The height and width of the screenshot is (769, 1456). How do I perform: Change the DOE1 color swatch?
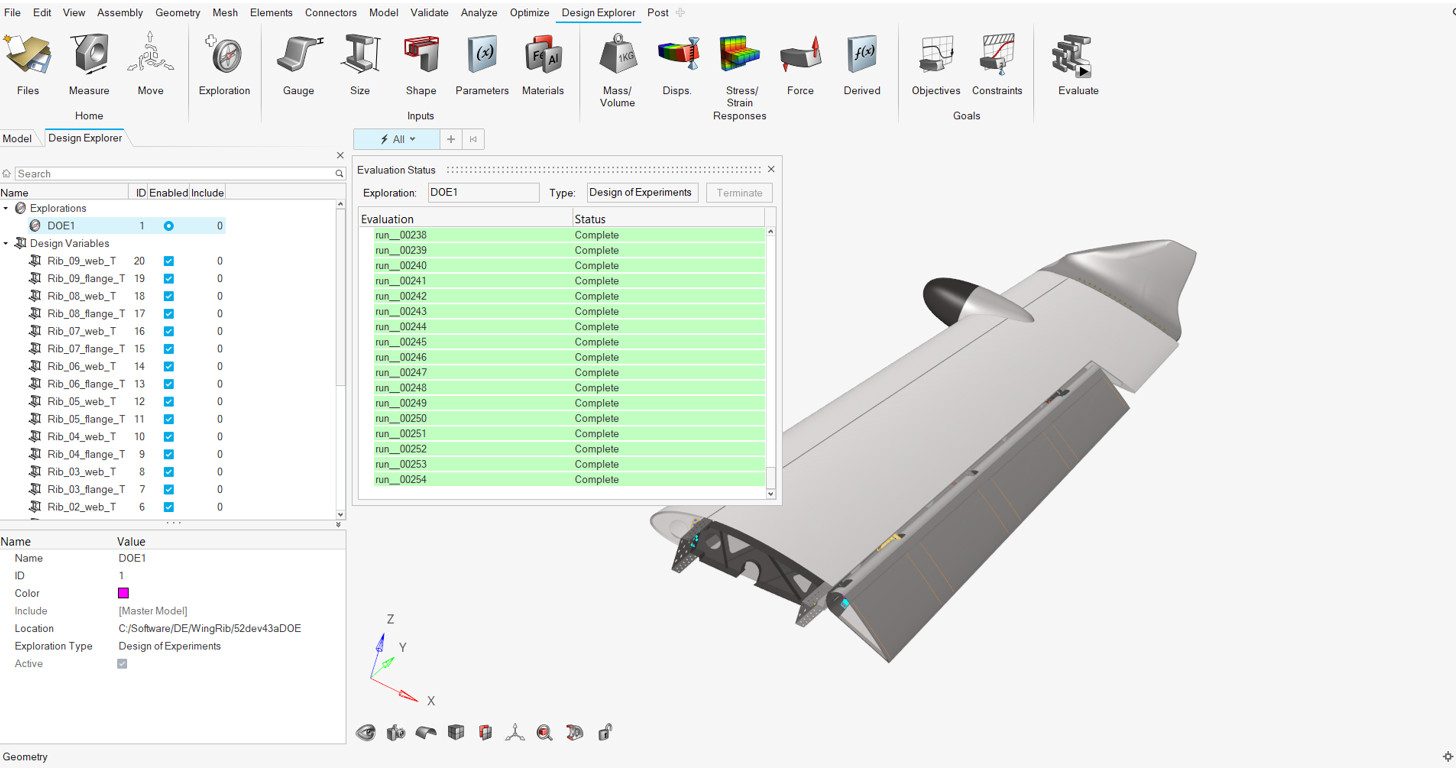(122, 593)
